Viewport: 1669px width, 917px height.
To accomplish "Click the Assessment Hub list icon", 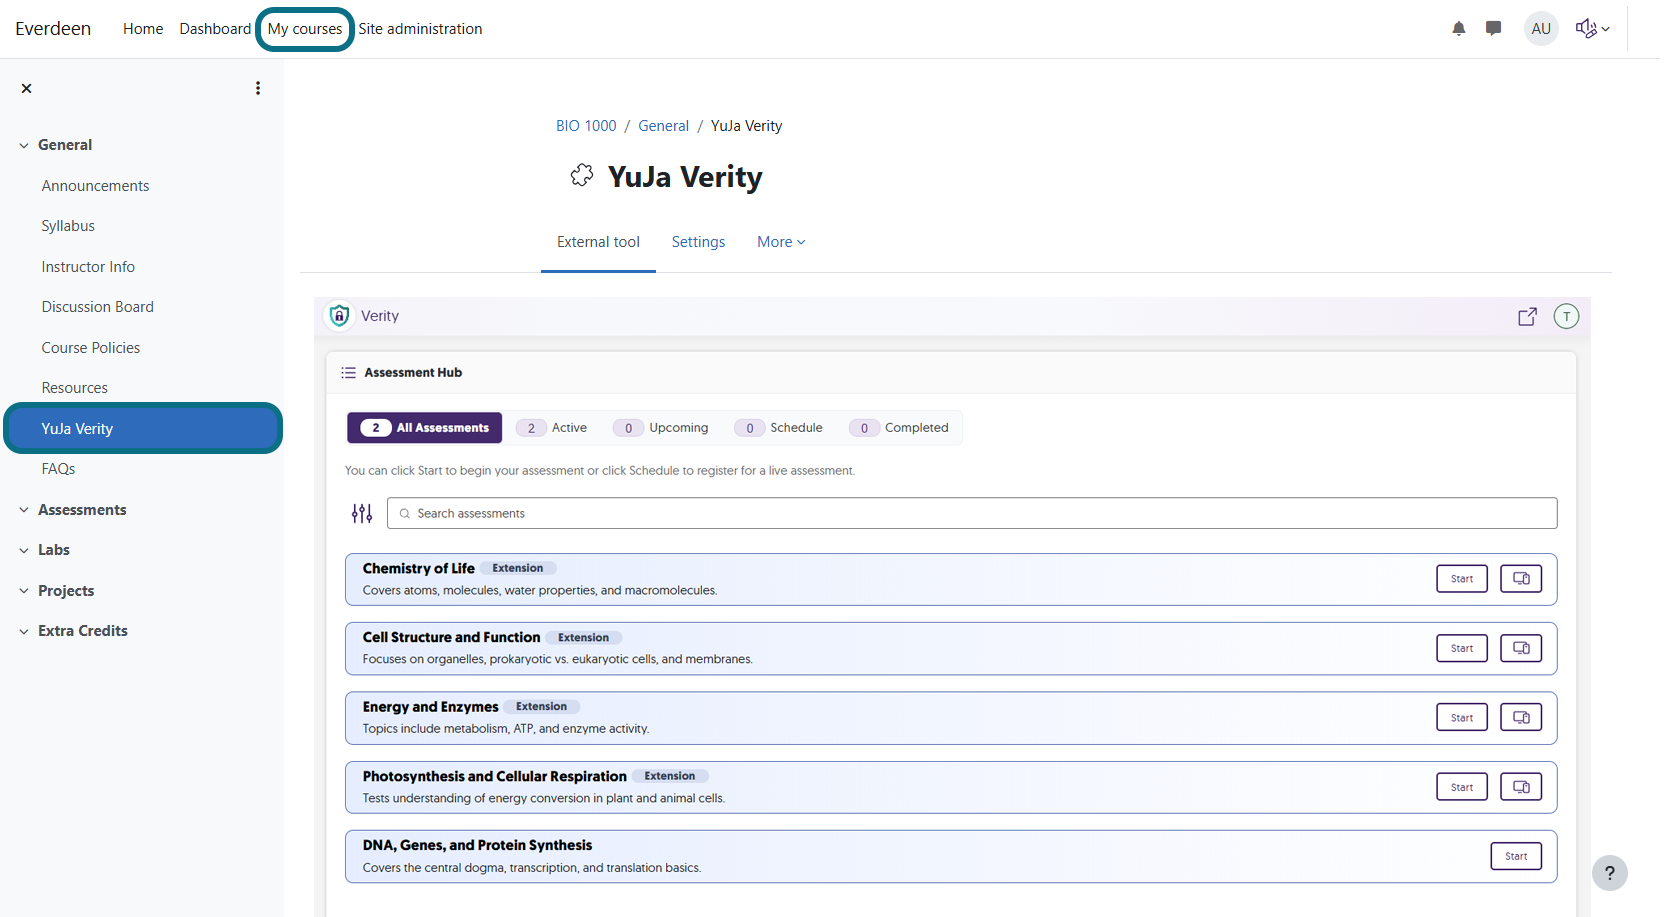I will 348,373.
